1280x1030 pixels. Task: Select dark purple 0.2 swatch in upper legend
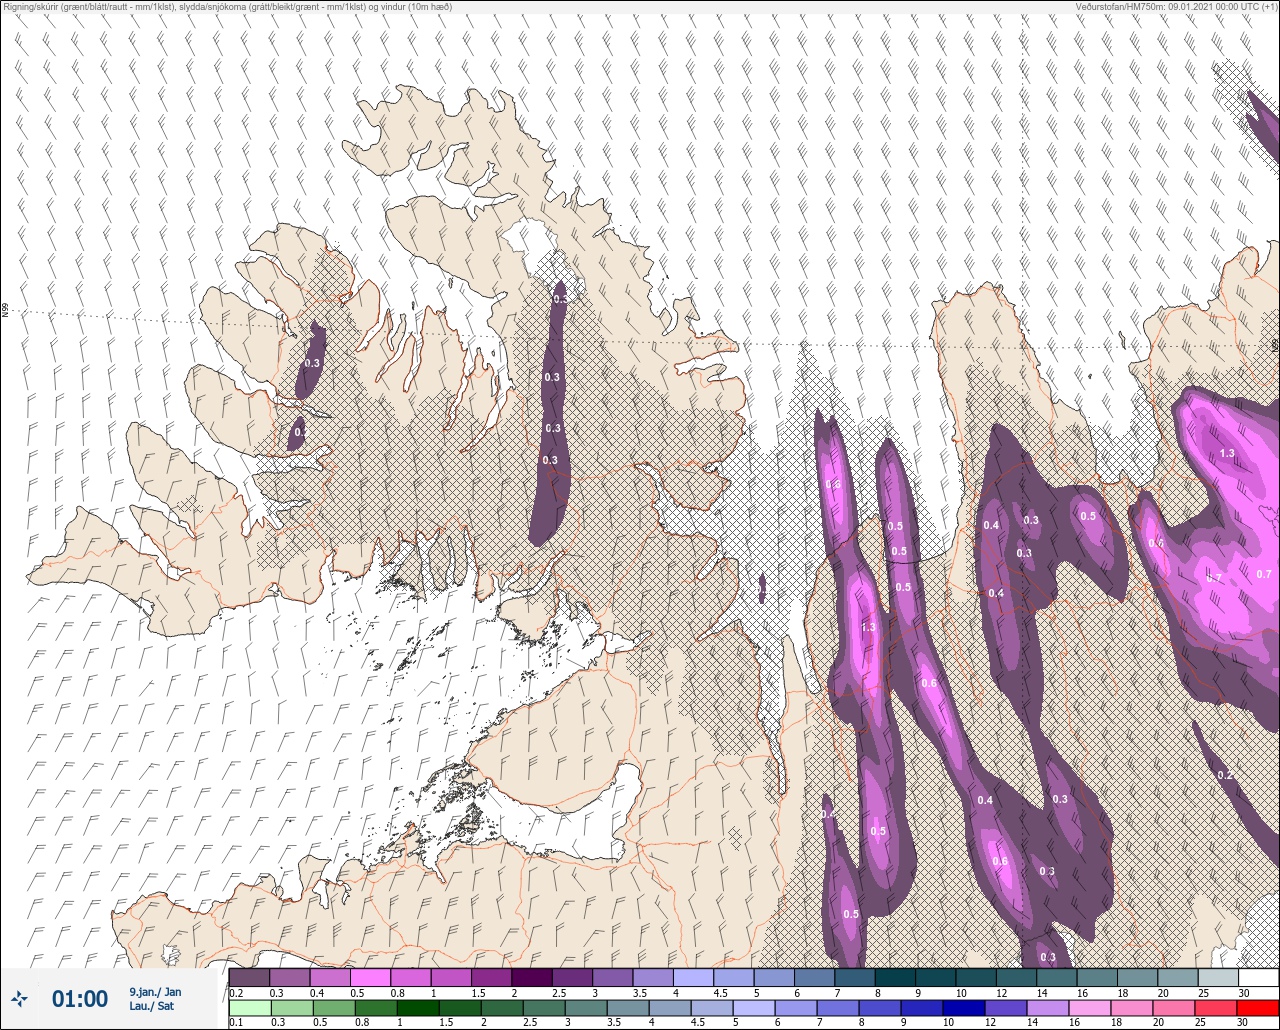[x=249, y=976]
